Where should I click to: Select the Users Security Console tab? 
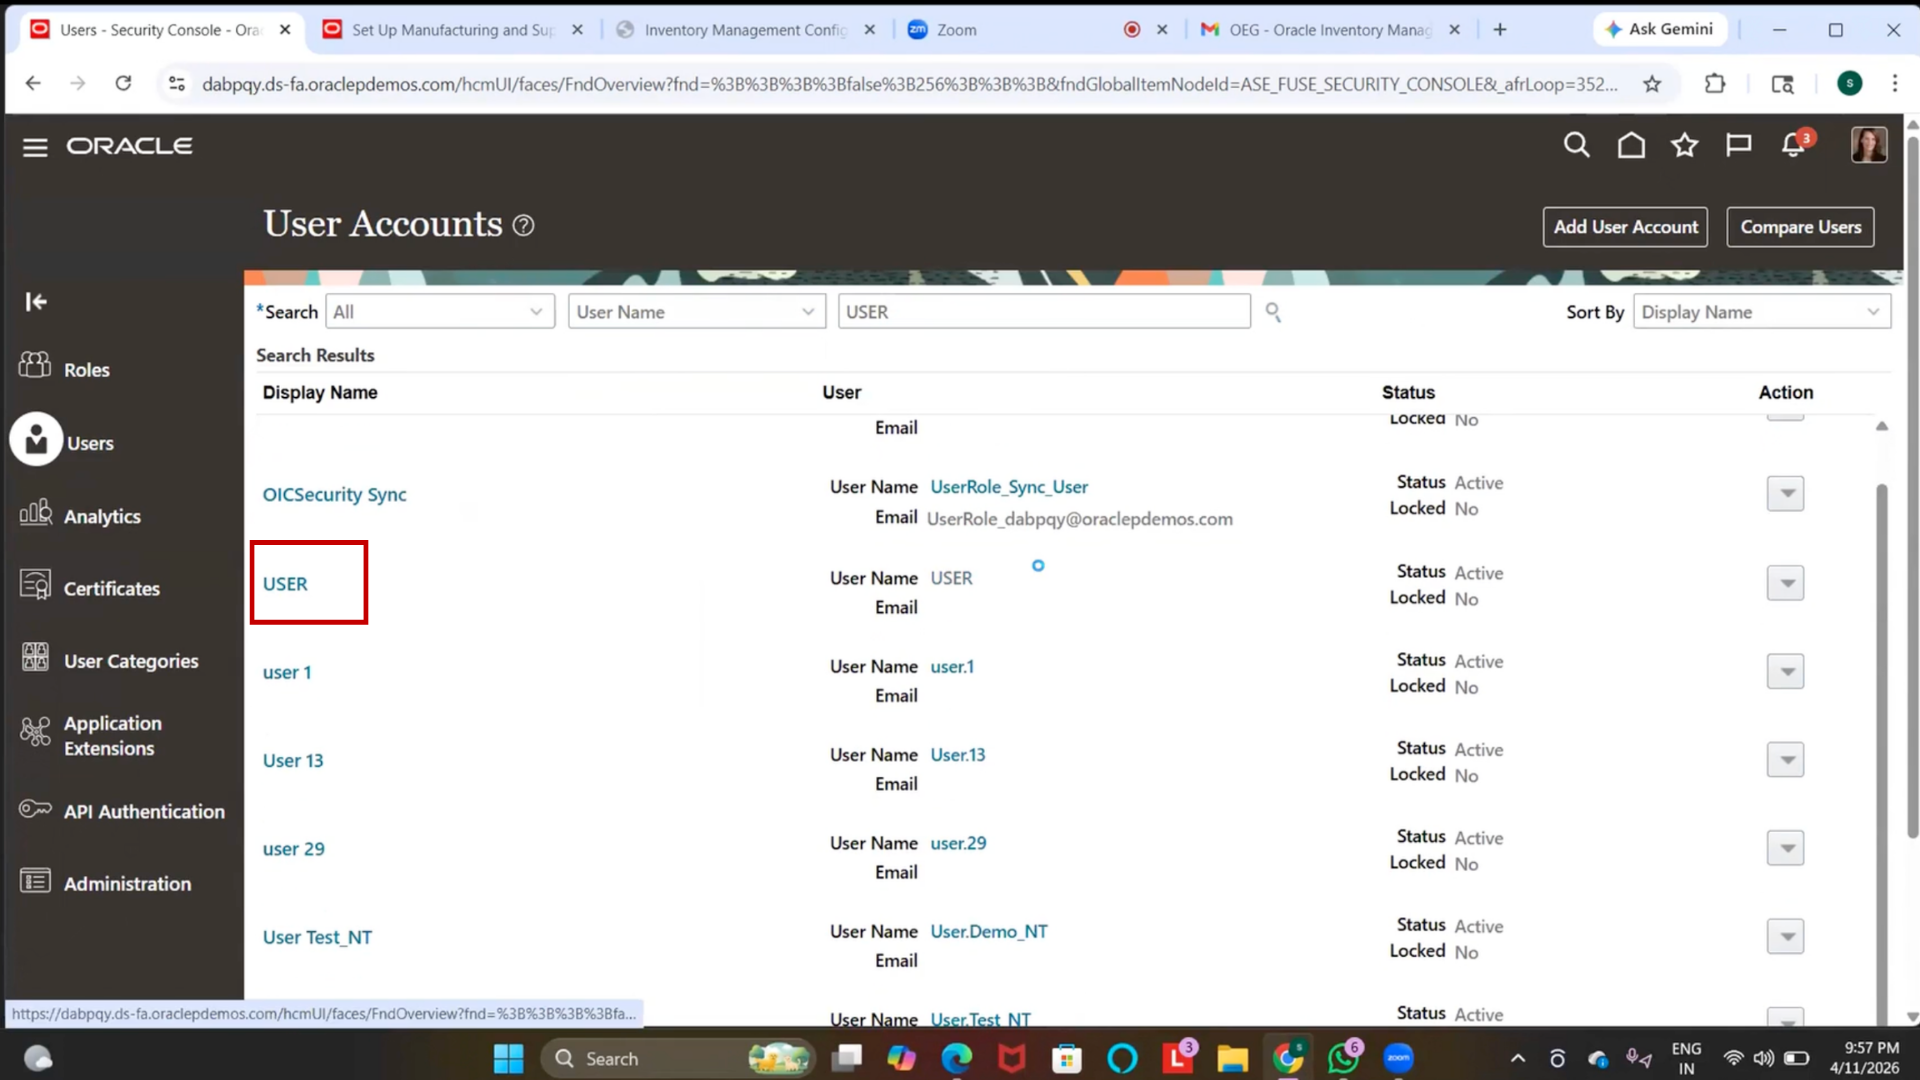[x=160, y=30]
